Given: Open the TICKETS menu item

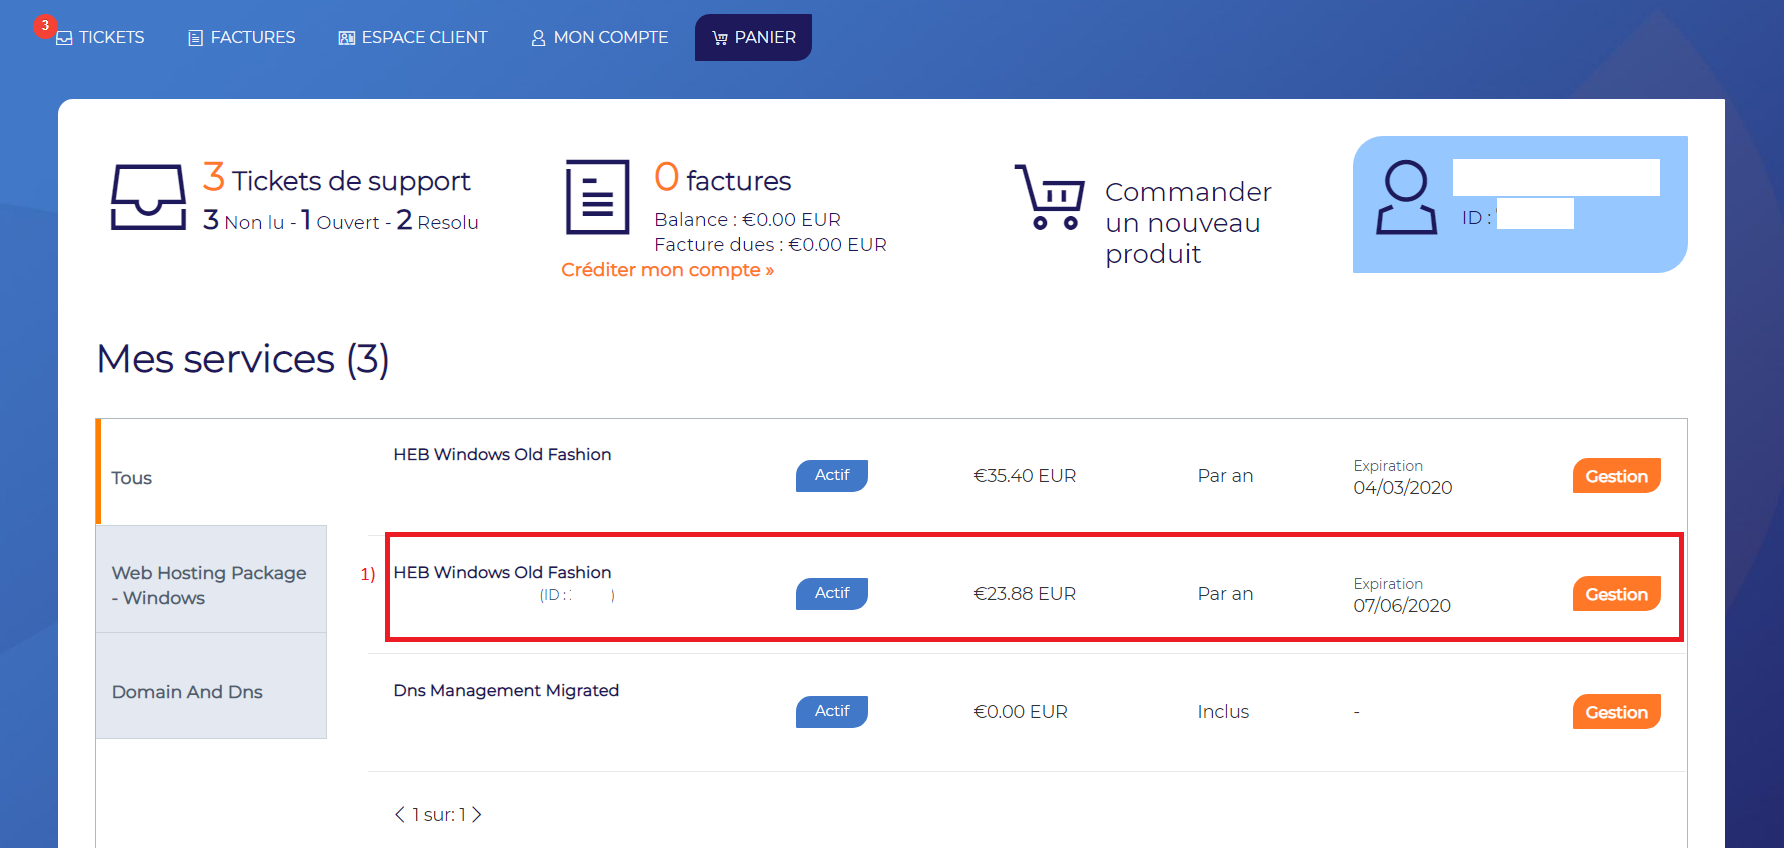Looking at the screenshot, I should coord(100,38).
